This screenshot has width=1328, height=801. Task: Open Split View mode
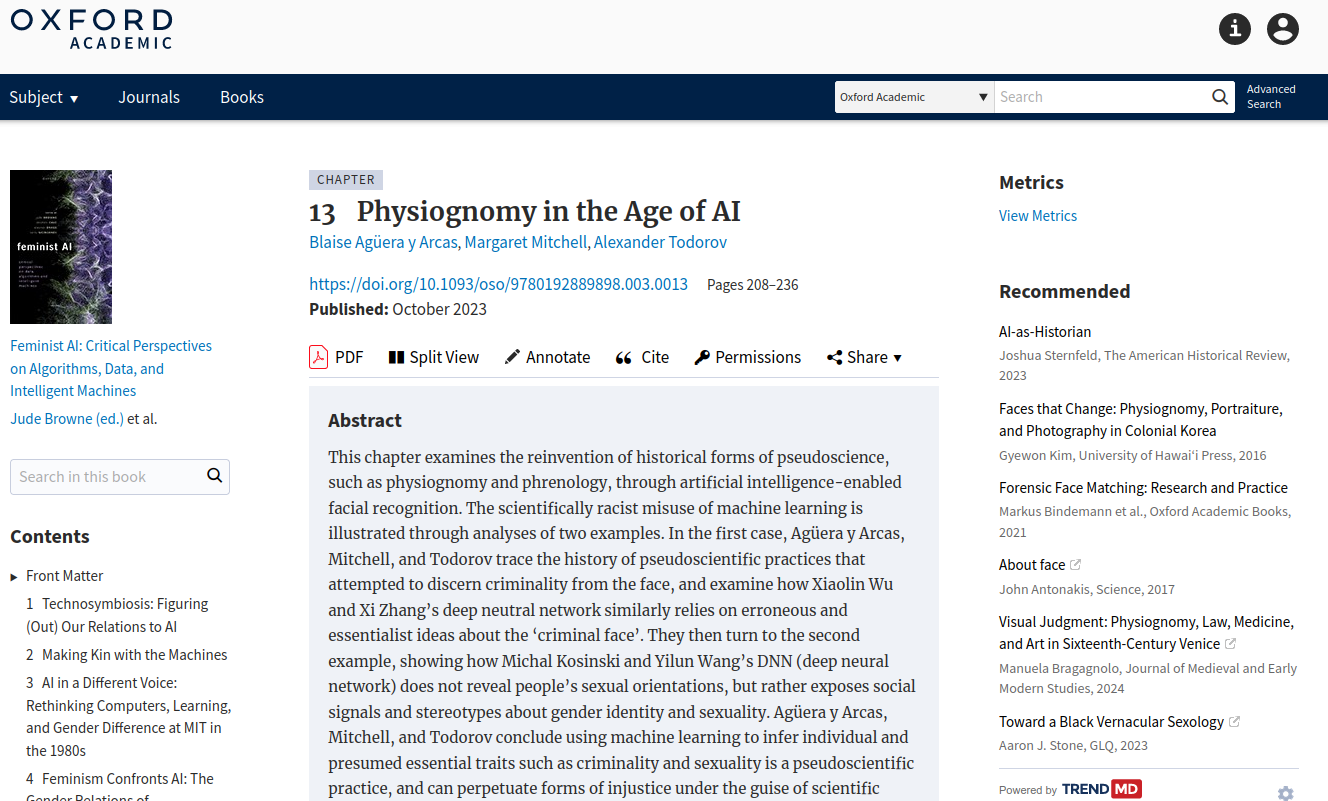(x=433, y=357)
